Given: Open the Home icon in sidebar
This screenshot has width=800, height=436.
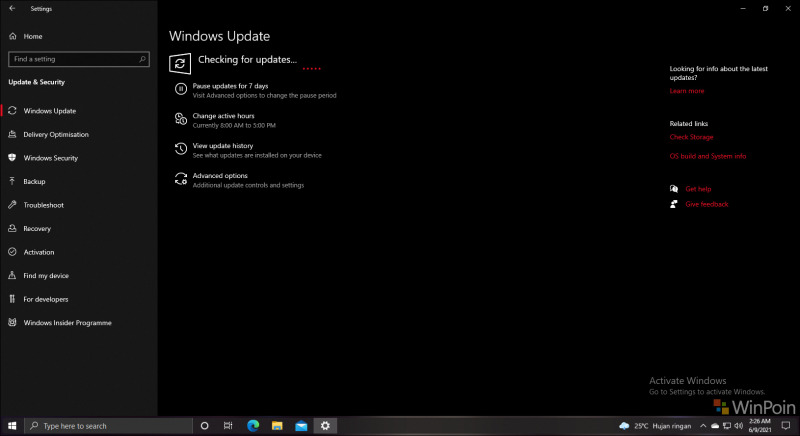Looking at the screenshot, I should click(13, 36).
